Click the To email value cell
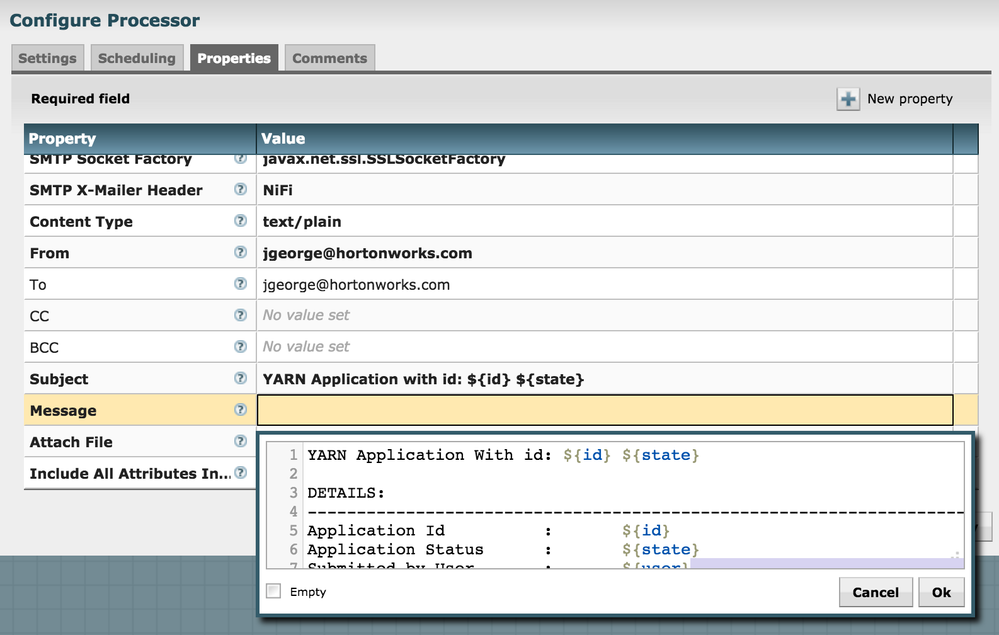The image size is (999, 635). click(x=604, y=285)
